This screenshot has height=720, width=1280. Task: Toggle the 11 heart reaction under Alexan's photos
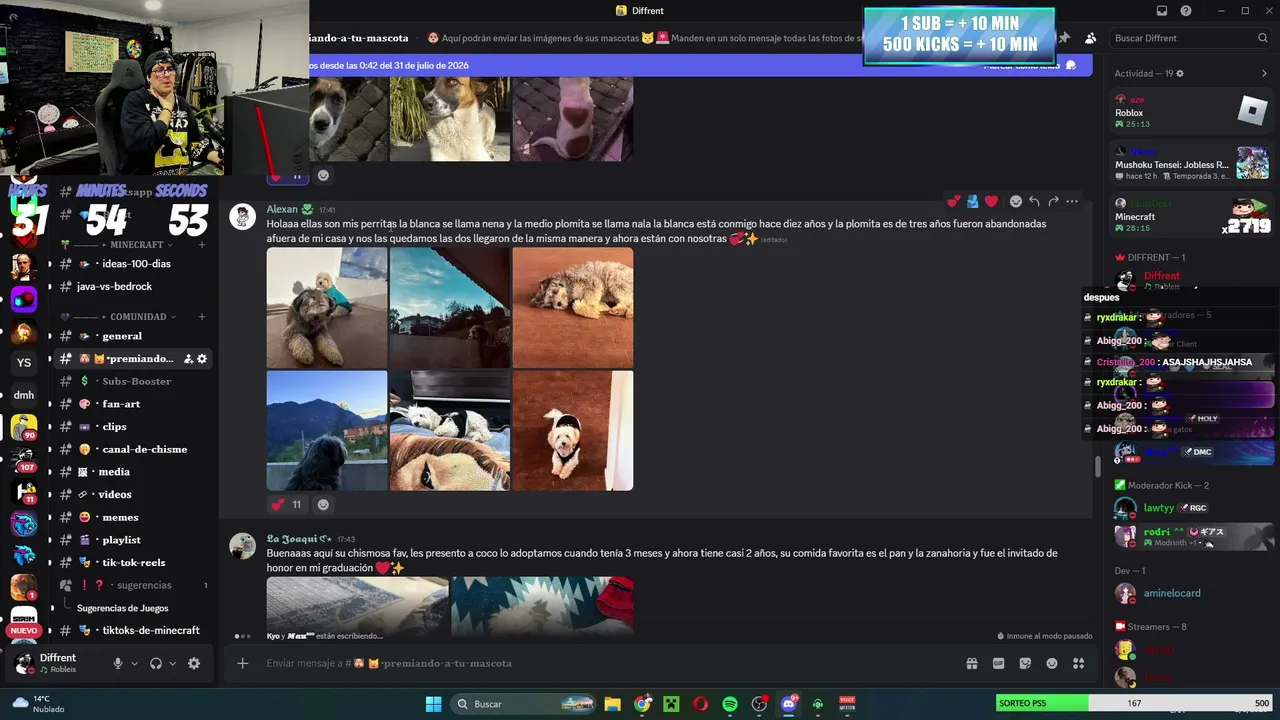click(x=287, y=505)
